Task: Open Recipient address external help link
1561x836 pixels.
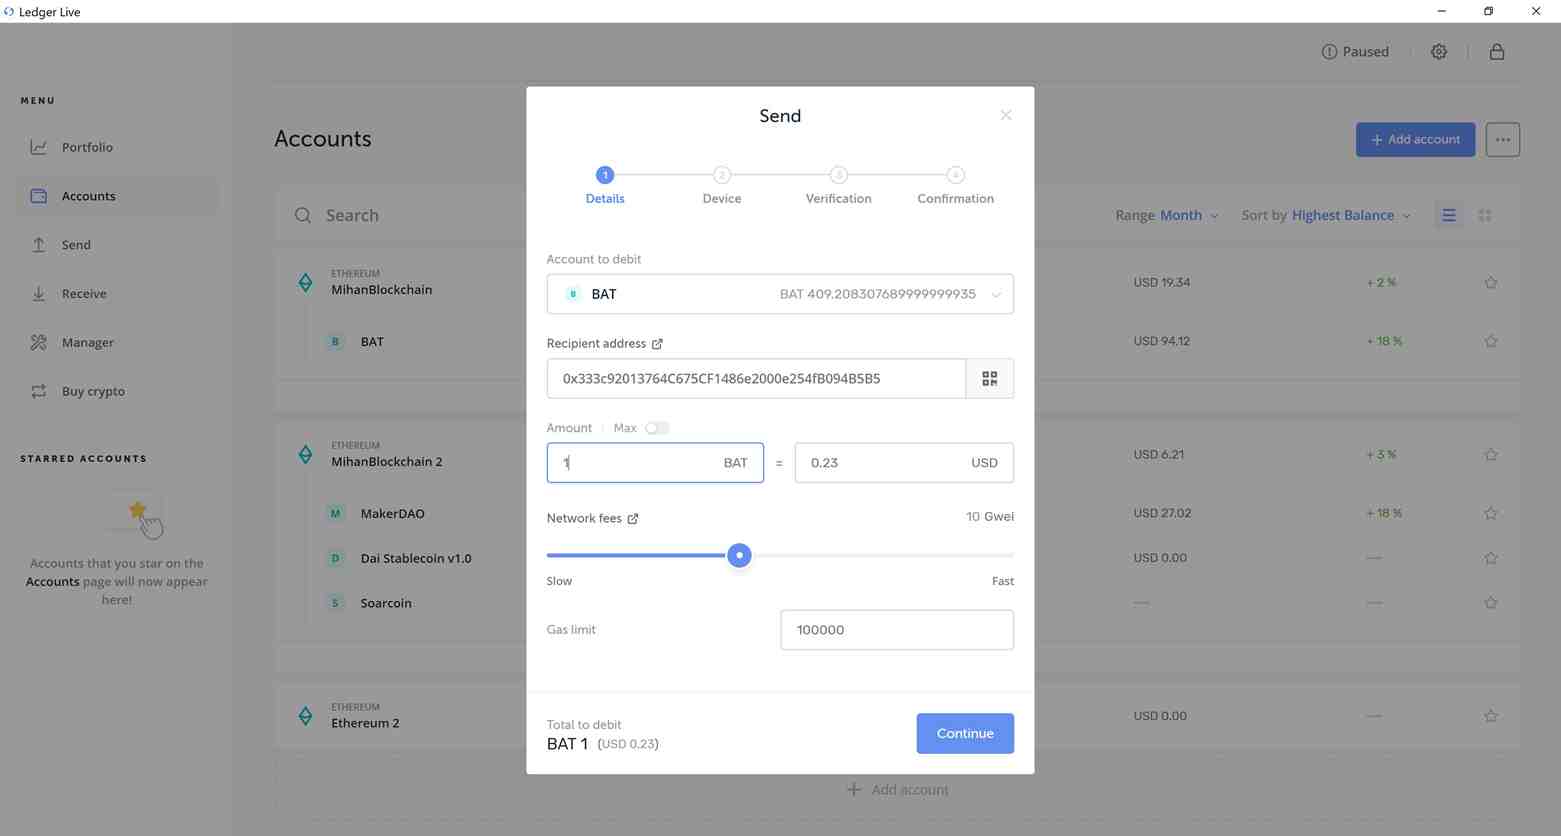Action: [657, 344]
